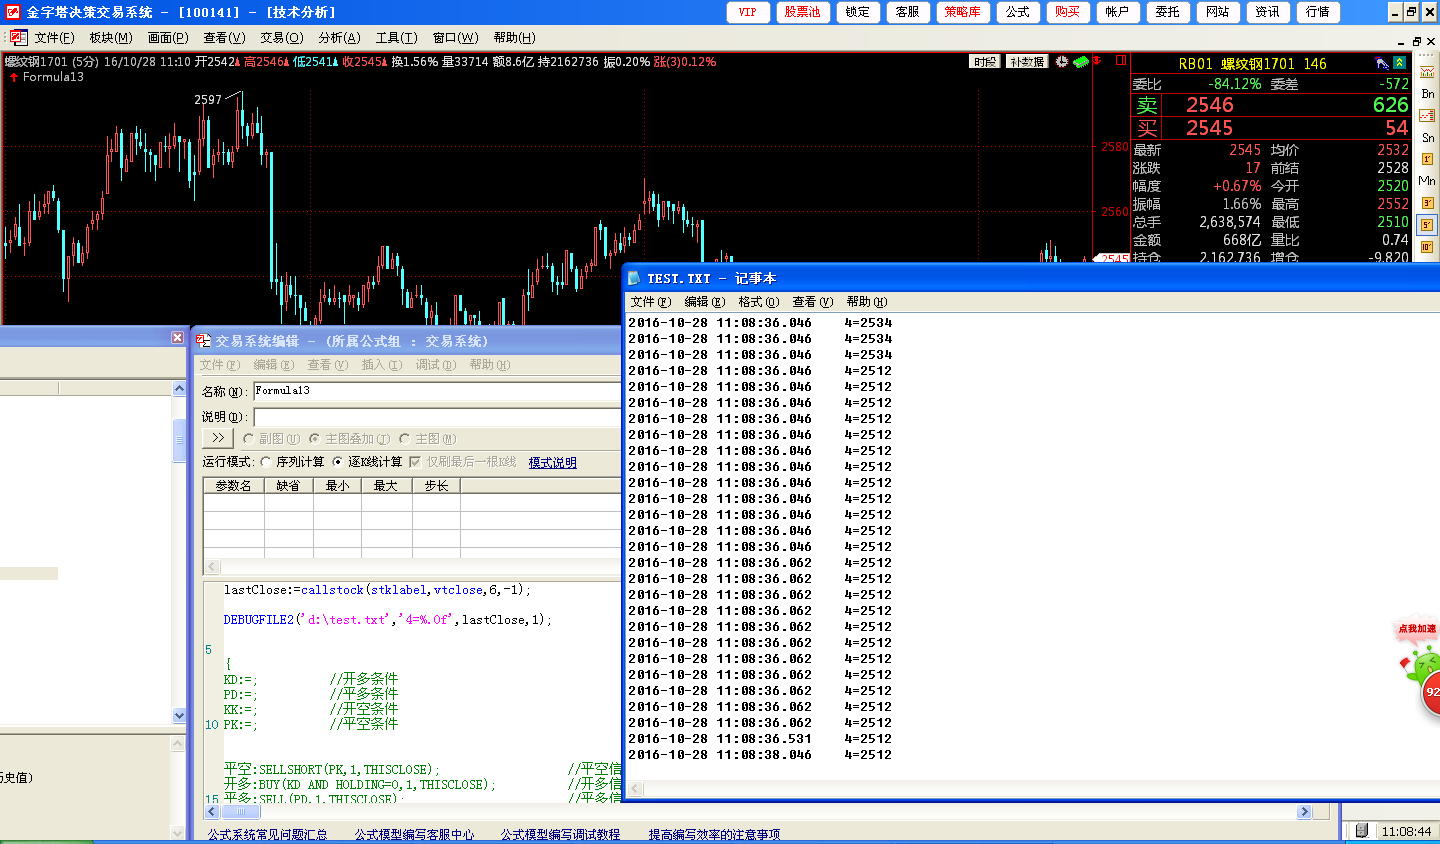
Task: Open the 工具(T) menu
Action: click(x=397, y=38)
